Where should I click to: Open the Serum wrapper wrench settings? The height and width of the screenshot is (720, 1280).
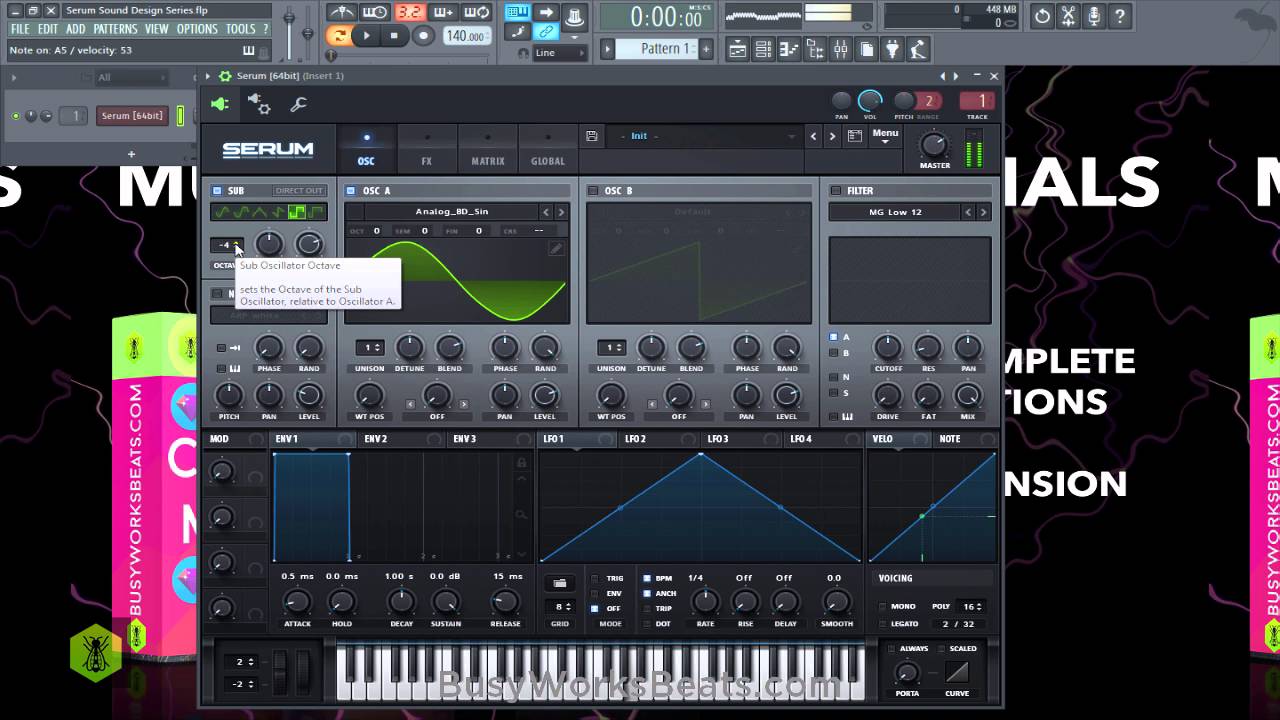point(298,103)
